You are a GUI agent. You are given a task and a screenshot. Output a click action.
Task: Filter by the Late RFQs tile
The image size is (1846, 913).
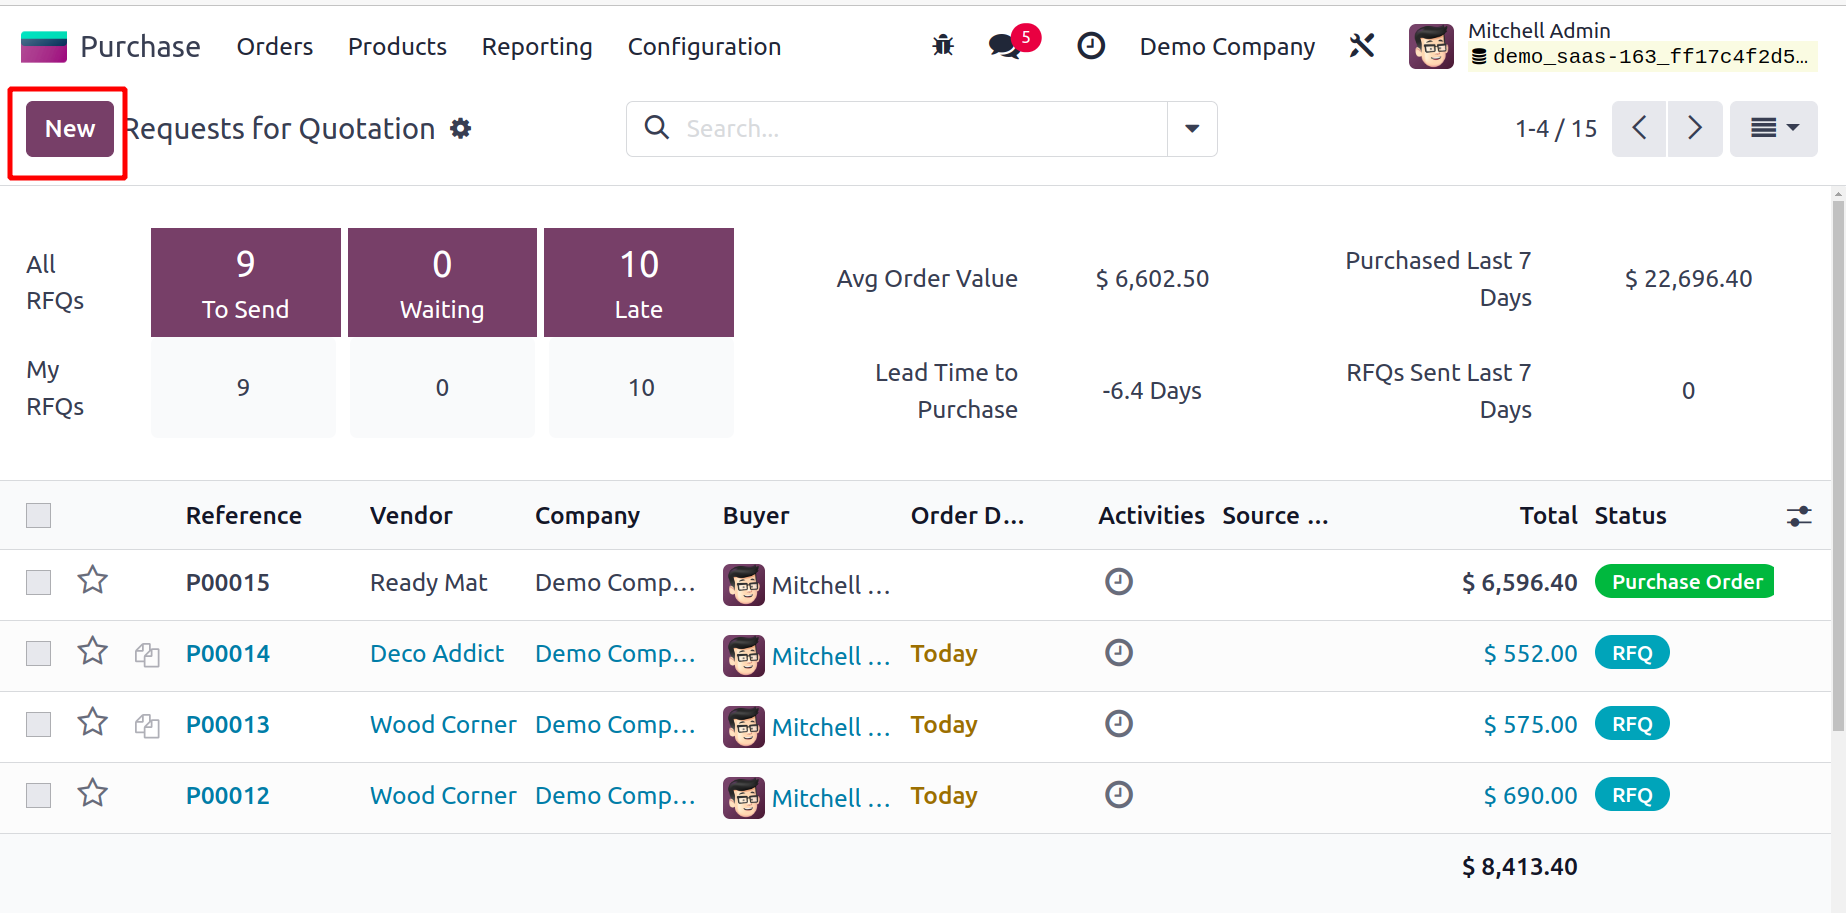638,283
